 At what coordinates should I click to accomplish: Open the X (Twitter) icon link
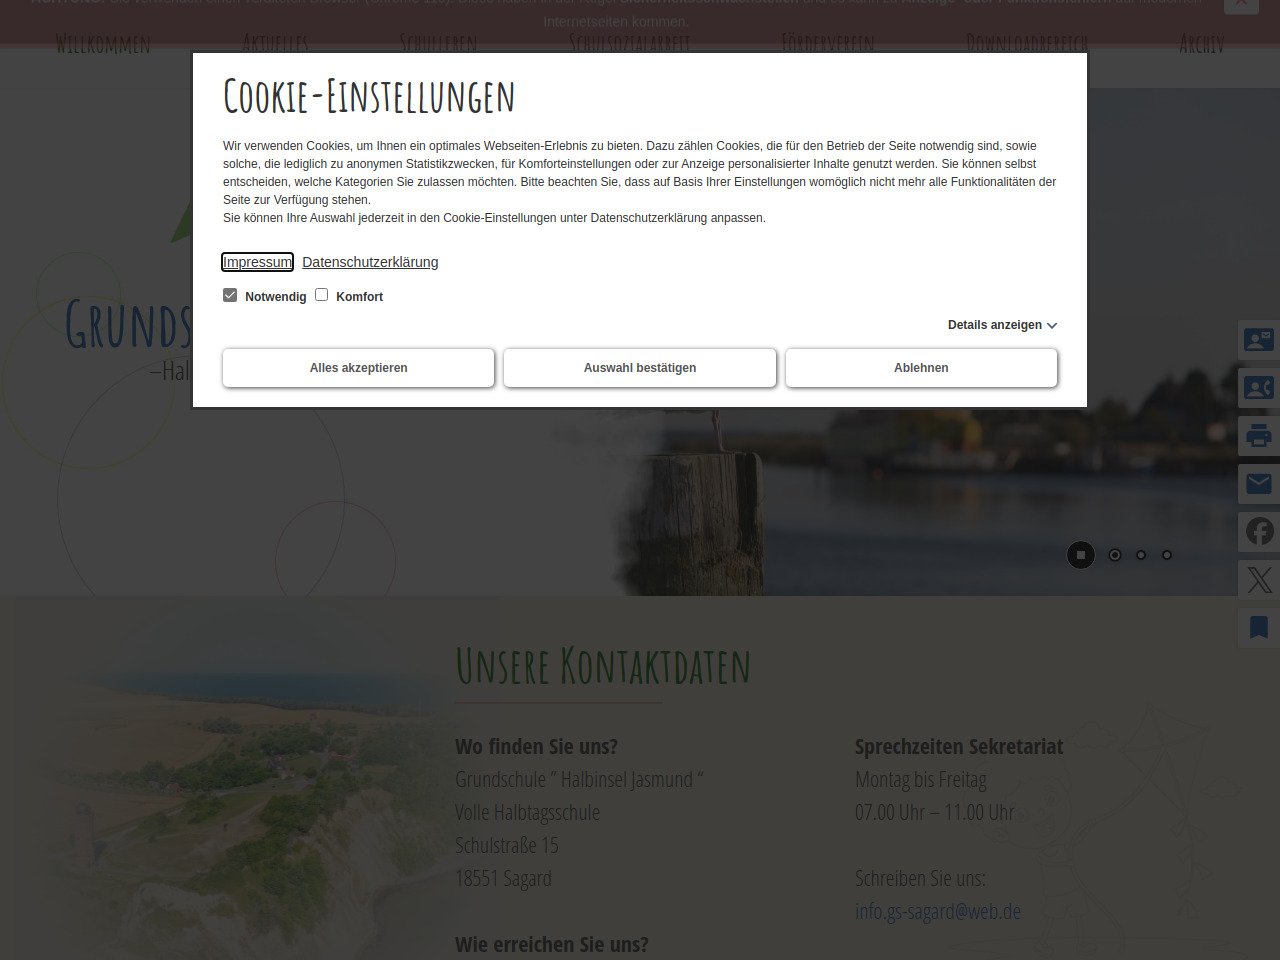click(x=1259, y=580)
